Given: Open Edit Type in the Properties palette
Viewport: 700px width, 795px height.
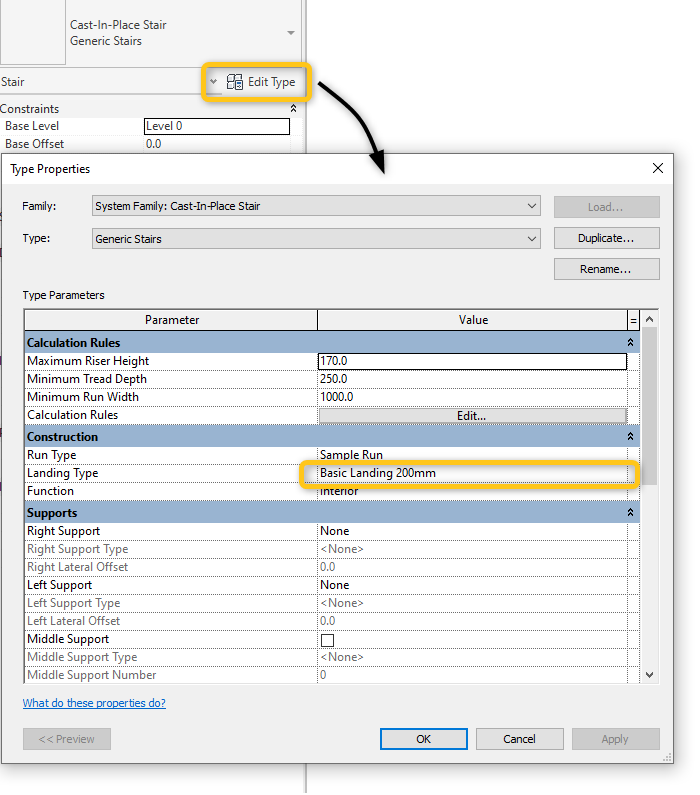Looking at the screenshot, I should pyautogui.click(x=261, y=82).
